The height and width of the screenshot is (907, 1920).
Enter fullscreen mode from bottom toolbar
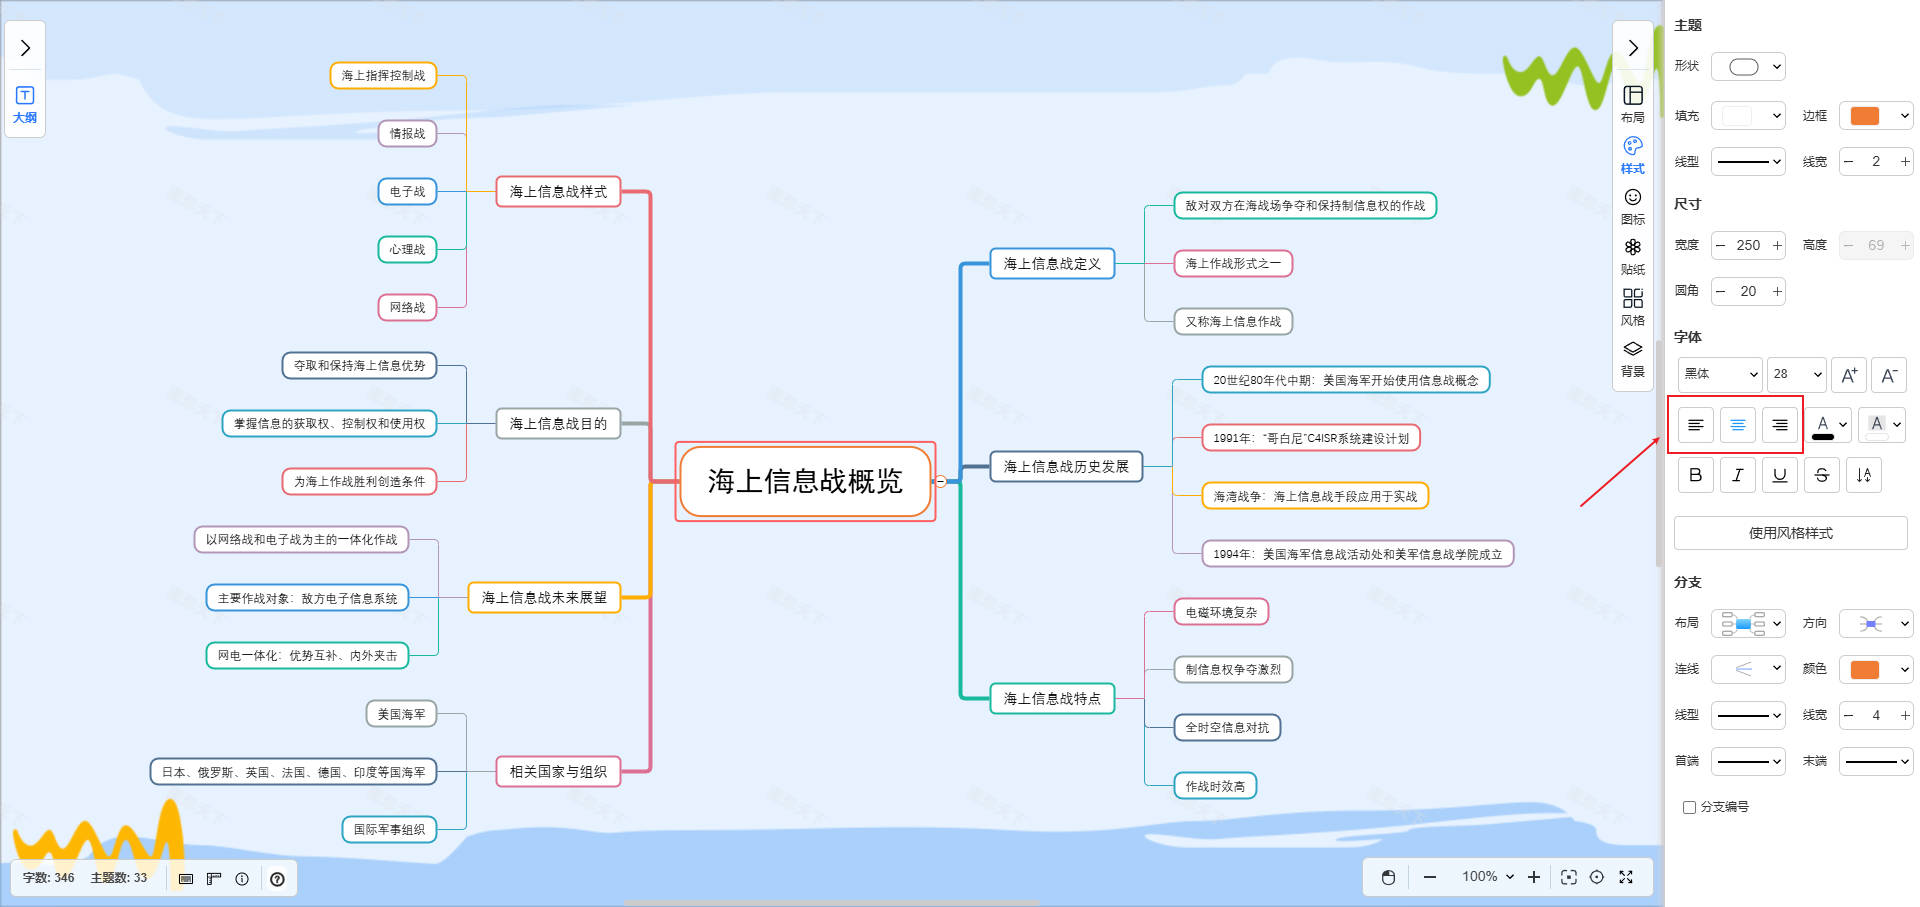(1626, 877)
